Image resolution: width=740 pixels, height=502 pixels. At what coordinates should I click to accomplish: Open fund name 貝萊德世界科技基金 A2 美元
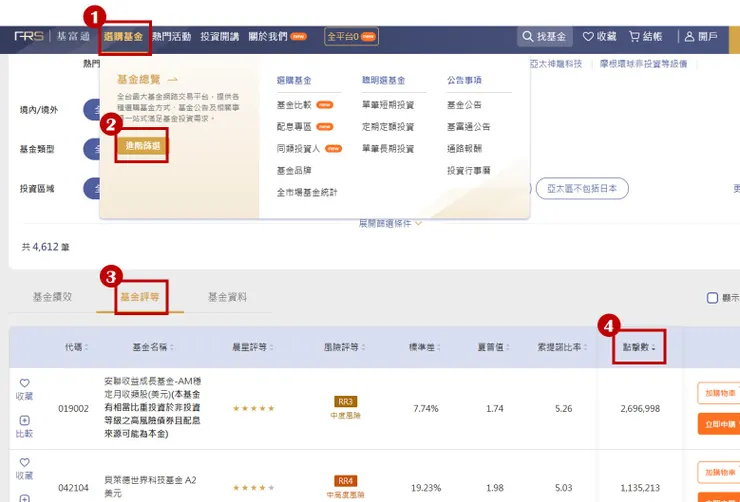150,486
